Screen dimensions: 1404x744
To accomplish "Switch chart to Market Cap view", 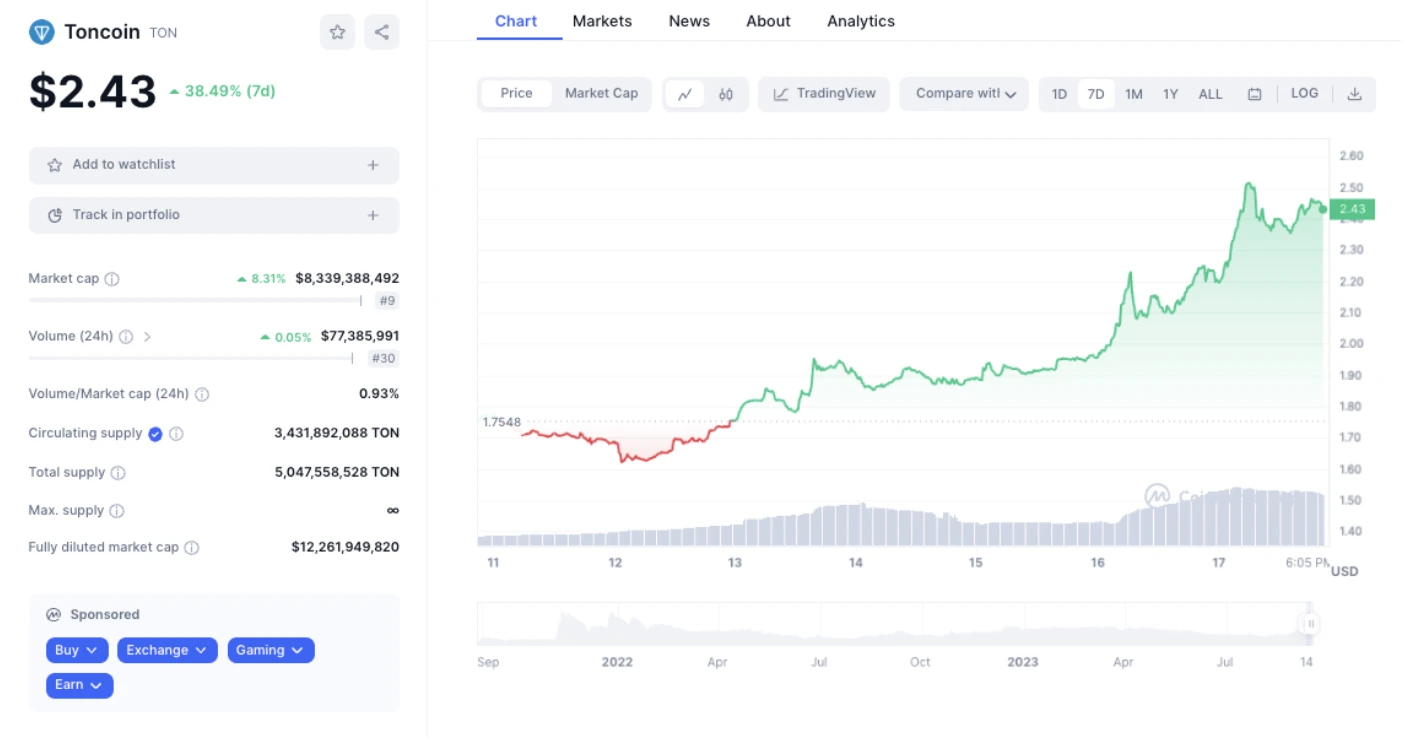I will pos(601,94).
